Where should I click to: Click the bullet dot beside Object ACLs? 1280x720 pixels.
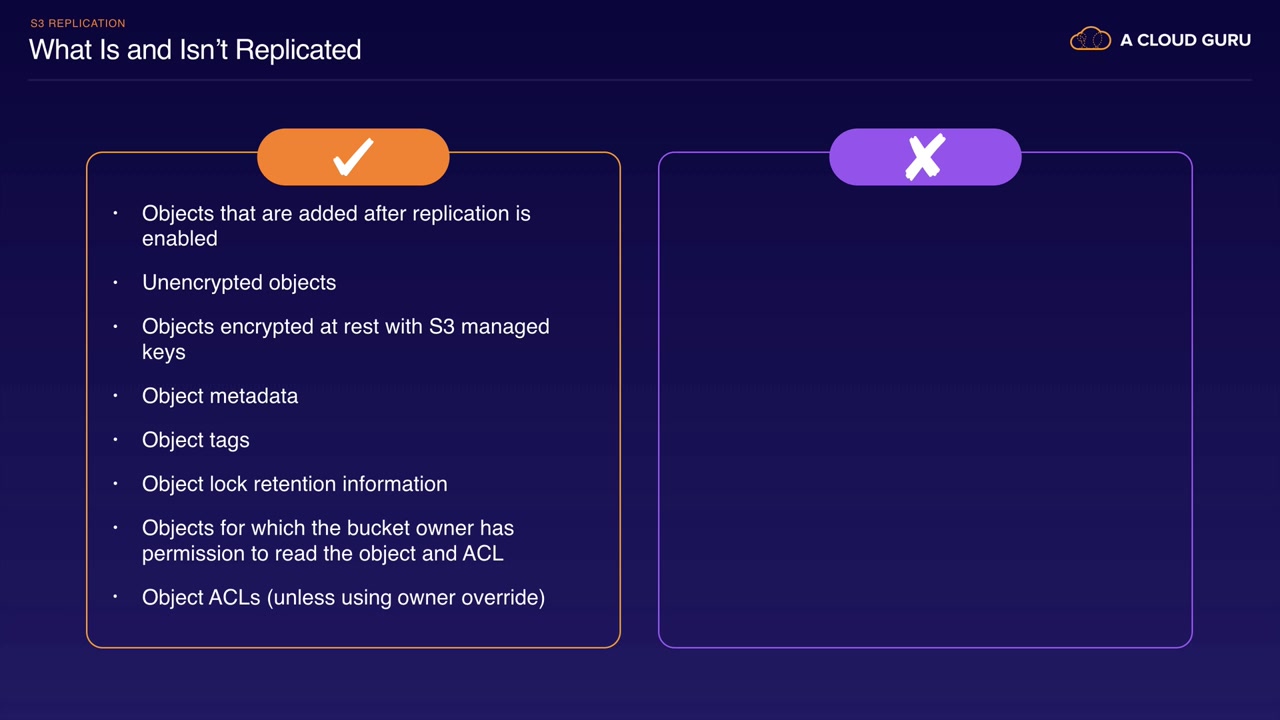pyautogui.click(x=116, y=597)
